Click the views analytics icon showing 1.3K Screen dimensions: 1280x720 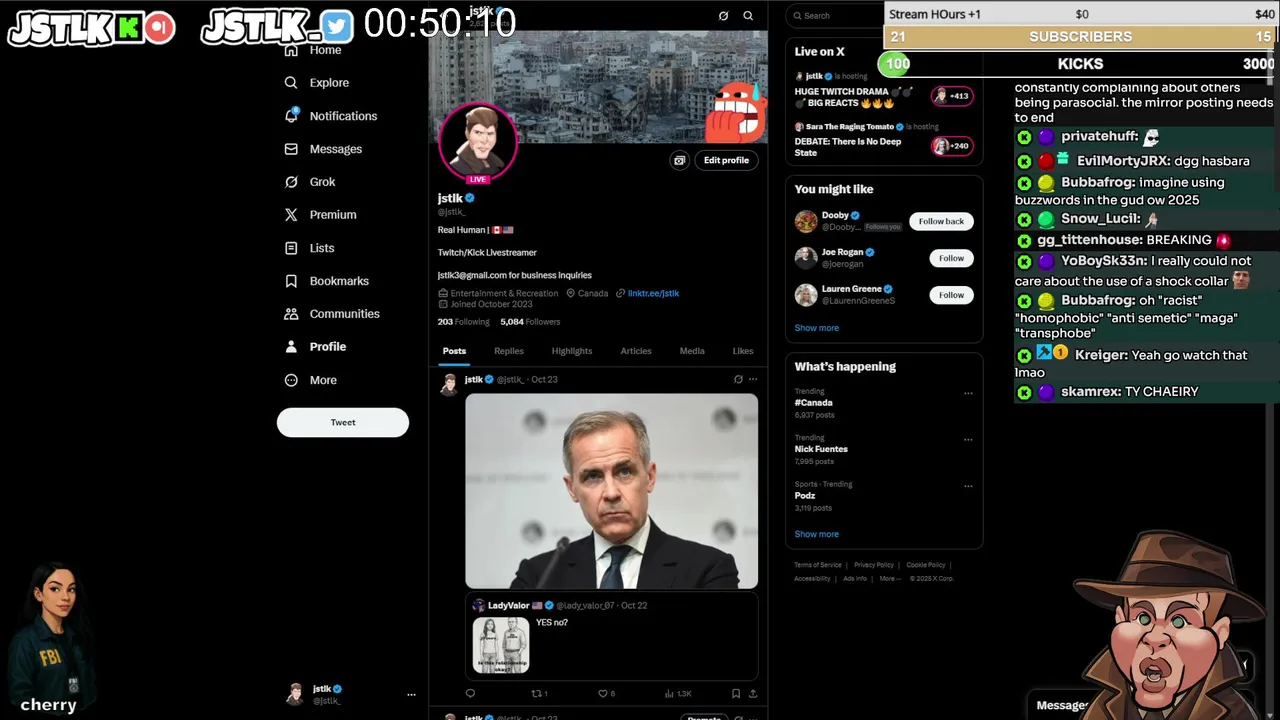tap(679, 693)
